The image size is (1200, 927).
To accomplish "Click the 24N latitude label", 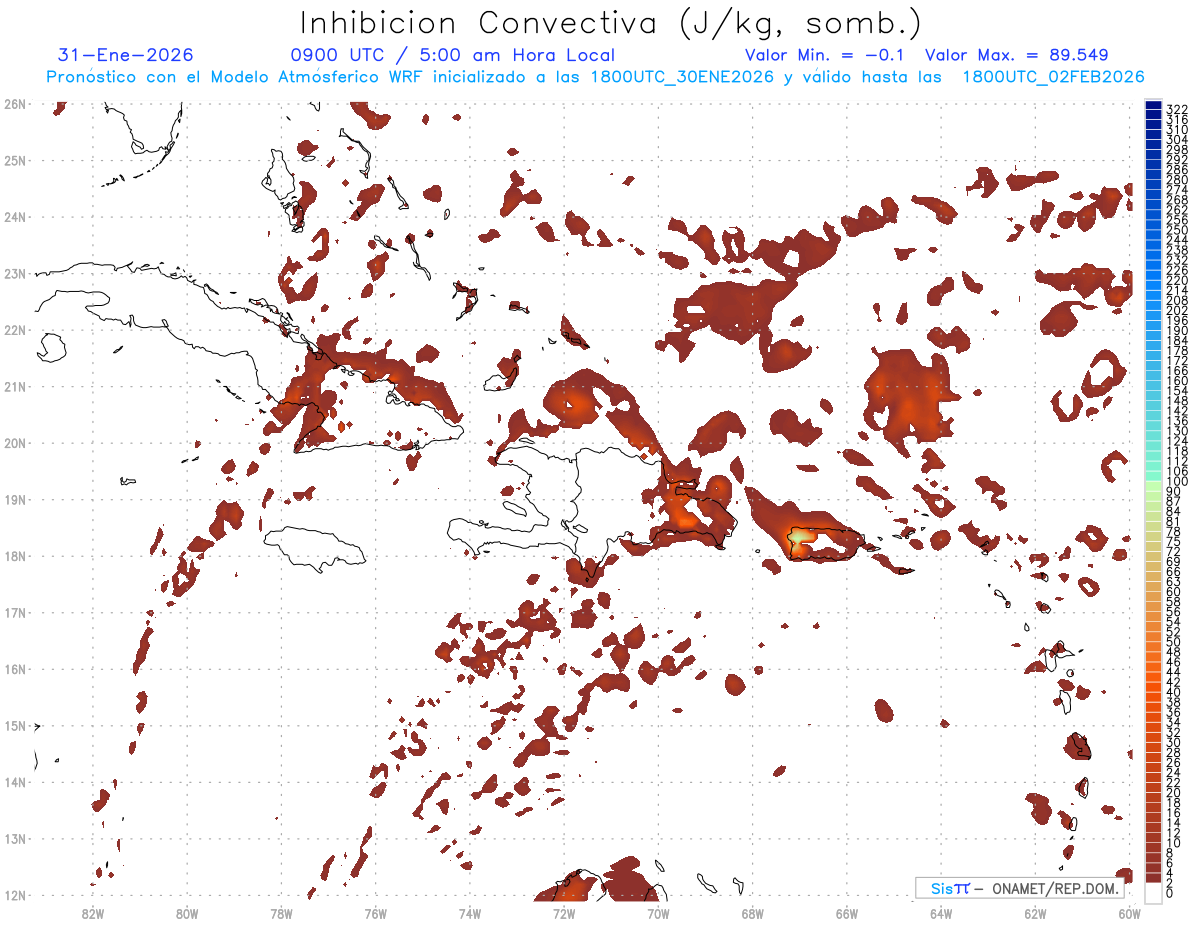I will pos(15,217).
